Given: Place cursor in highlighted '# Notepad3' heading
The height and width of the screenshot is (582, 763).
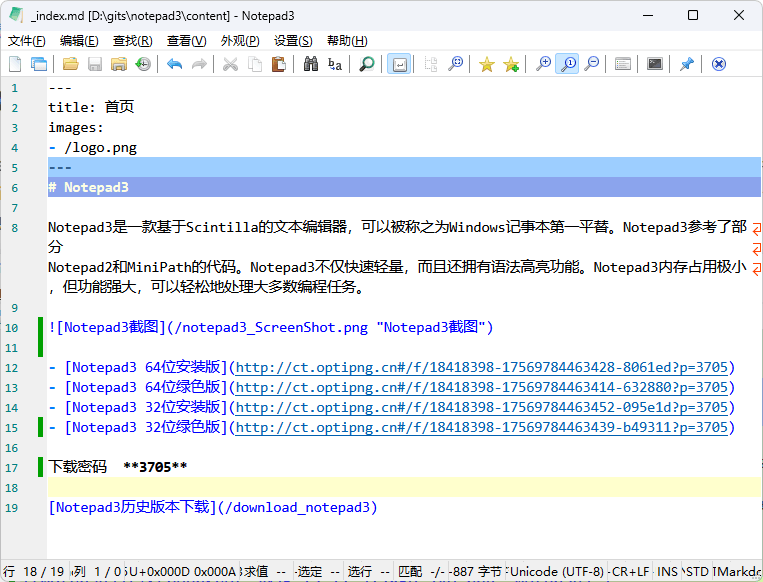Looking at the screenshot, I should 89,187.
